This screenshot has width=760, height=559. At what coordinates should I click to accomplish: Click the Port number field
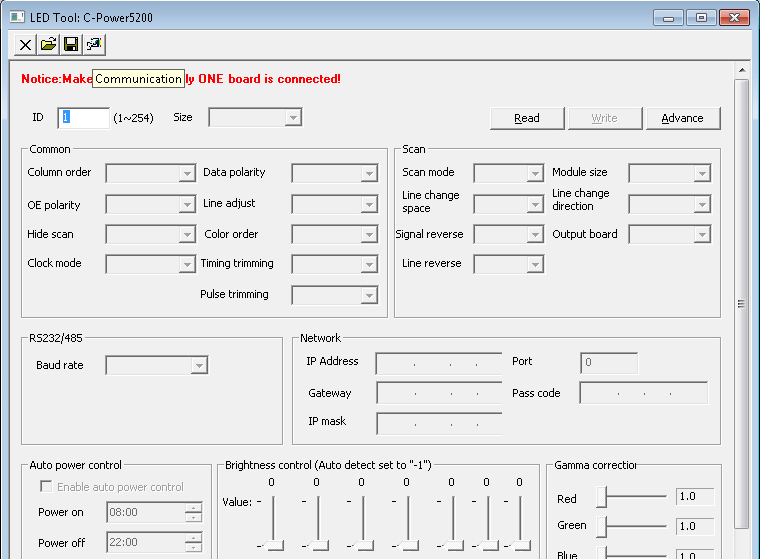coord(609,363)
